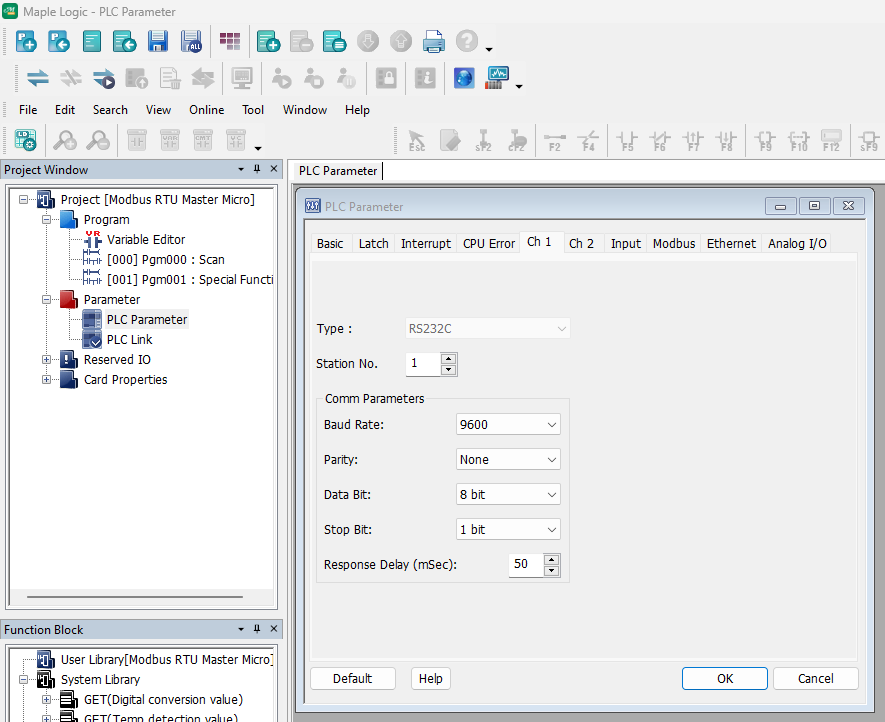The image size is (885, 722).
Task: Click the F2 horizontal line tool
Action: point(554,141)
